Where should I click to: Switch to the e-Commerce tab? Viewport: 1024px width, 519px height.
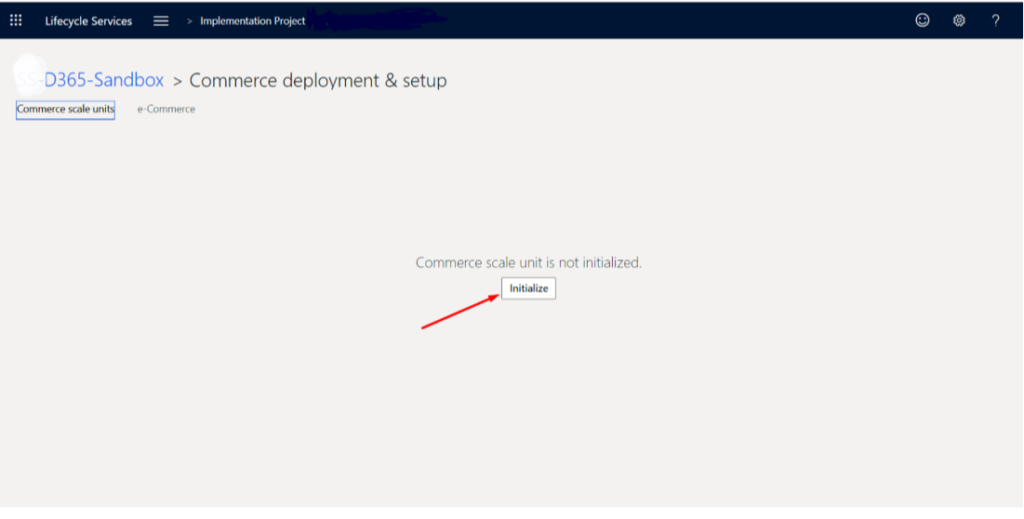[166, 109]
